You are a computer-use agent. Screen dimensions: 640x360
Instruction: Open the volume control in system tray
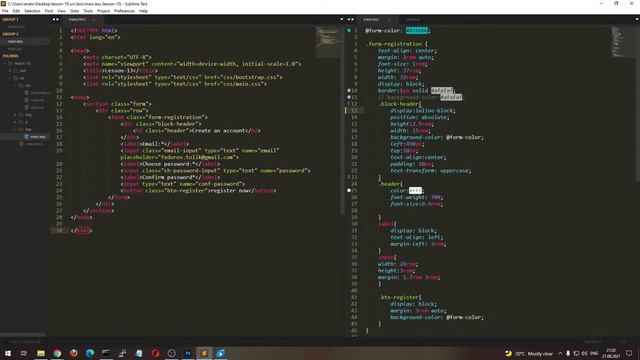pyautogui.click(x=584, y=353)
